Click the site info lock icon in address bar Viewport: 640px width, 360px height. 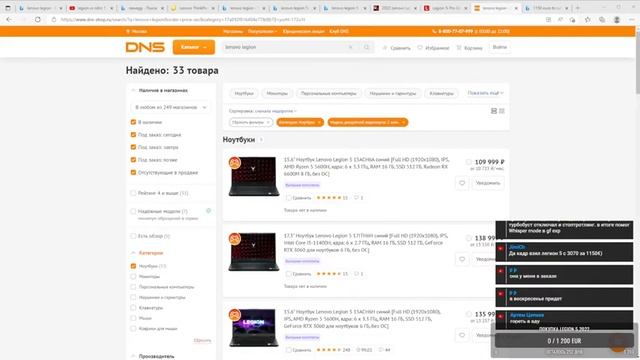[53, 19]
